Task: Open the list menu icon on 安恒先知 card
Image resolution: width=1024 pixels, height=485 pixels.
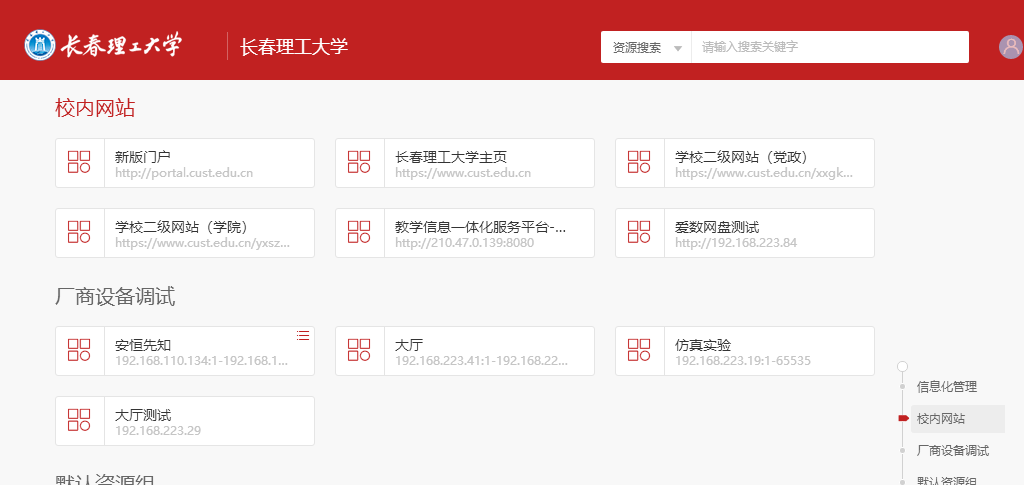Action: point(303,336)
